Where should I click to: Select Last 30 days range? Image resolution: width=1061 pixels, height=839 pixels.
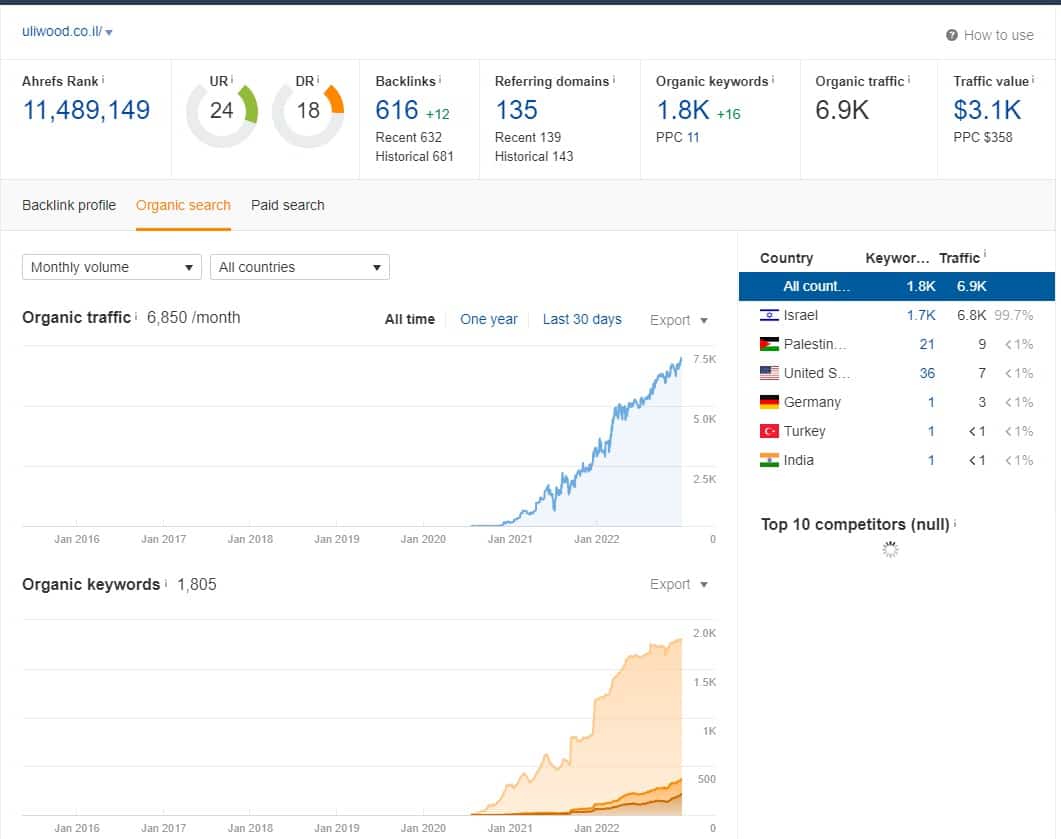coord(582,319)
